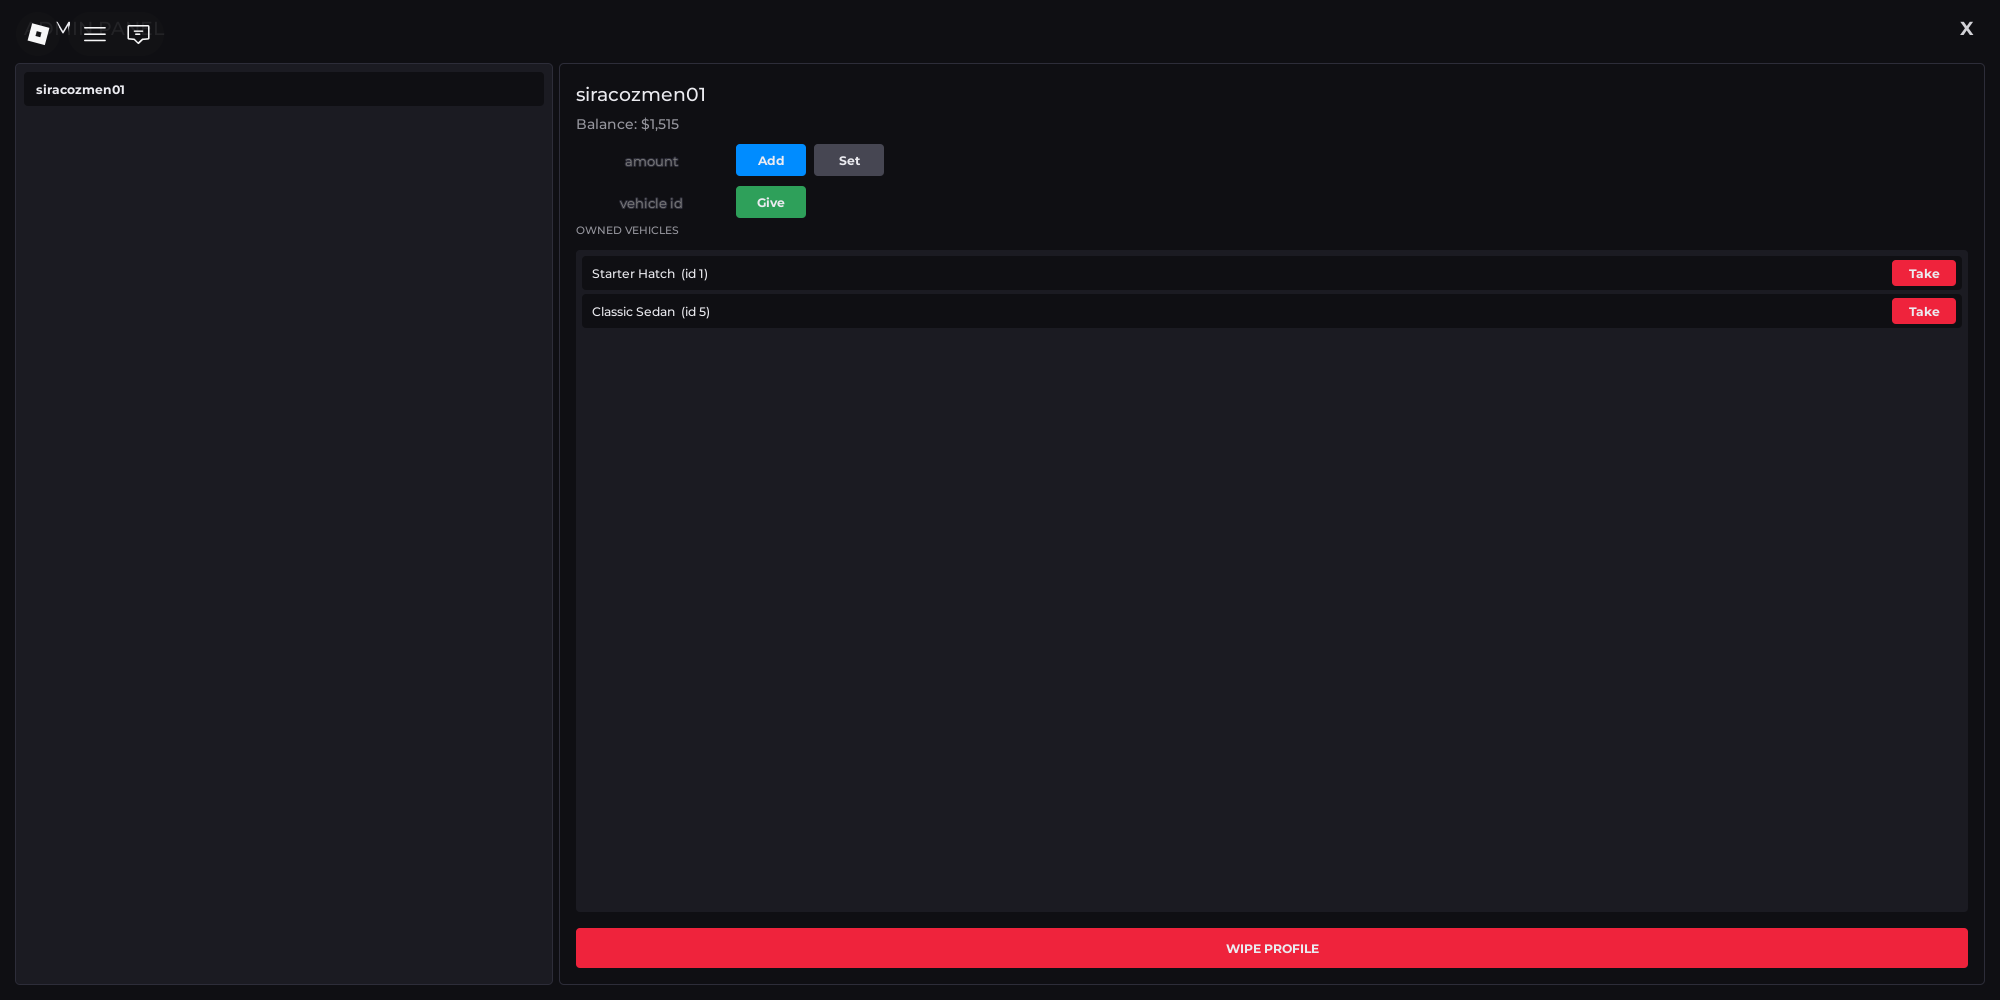Click the siracozmen01 profile heading
Viewport: 2000px width, 1000px height.
tap(641, 94)
